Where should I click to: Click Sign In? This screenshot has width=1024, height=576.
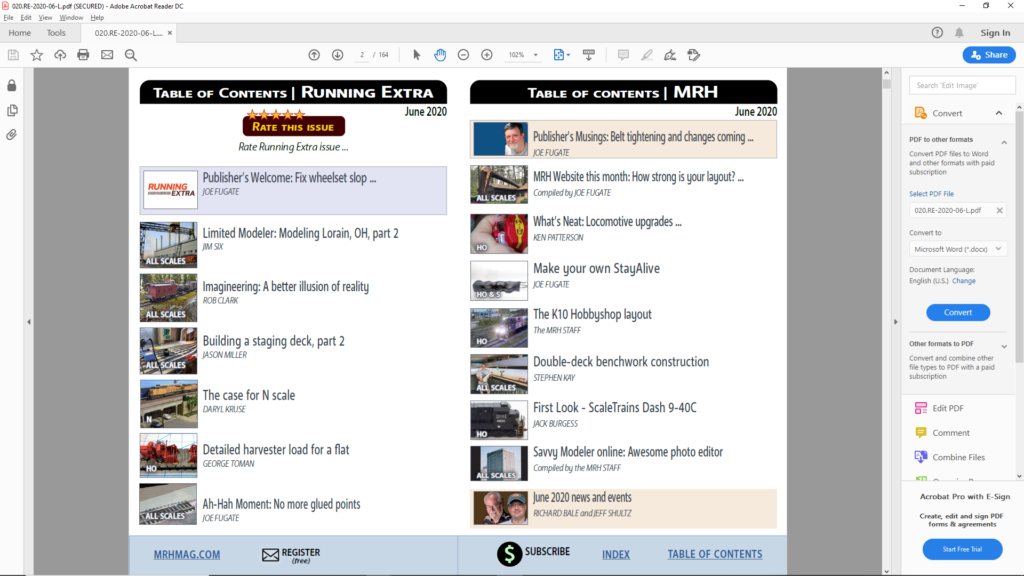pyautogui.click(x=995, y=33)
